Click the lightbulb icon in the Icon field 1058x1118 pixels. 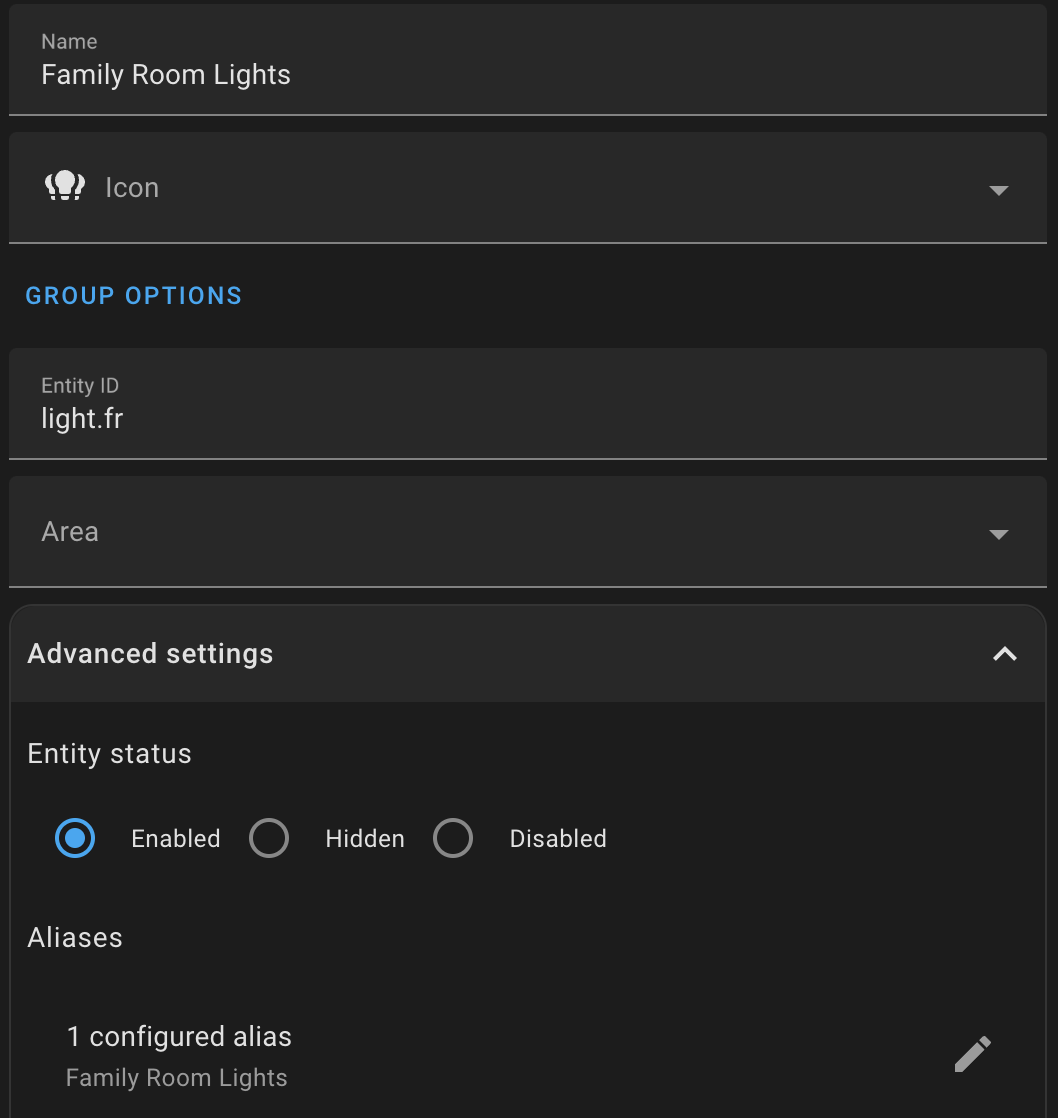click(x=65, y=185)
